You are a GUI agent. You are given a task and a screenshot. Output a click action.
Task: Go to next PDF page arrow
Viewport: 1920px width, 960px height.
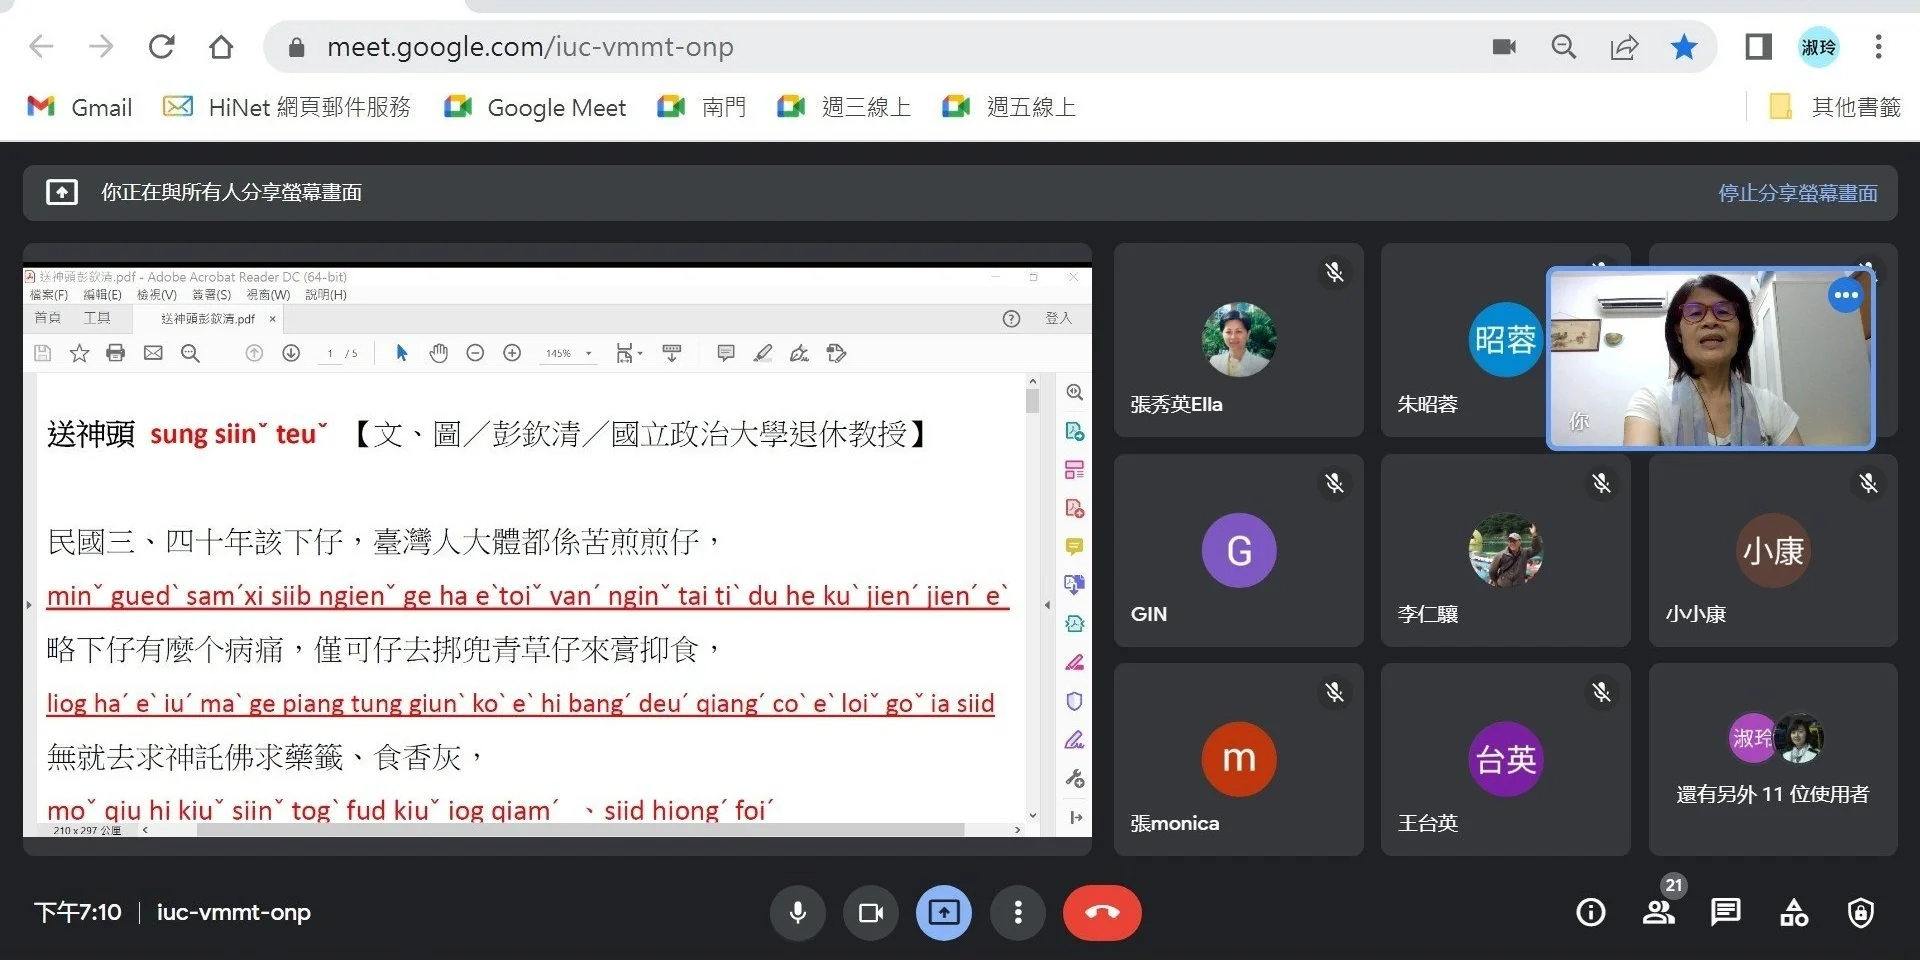pos(291,353)
